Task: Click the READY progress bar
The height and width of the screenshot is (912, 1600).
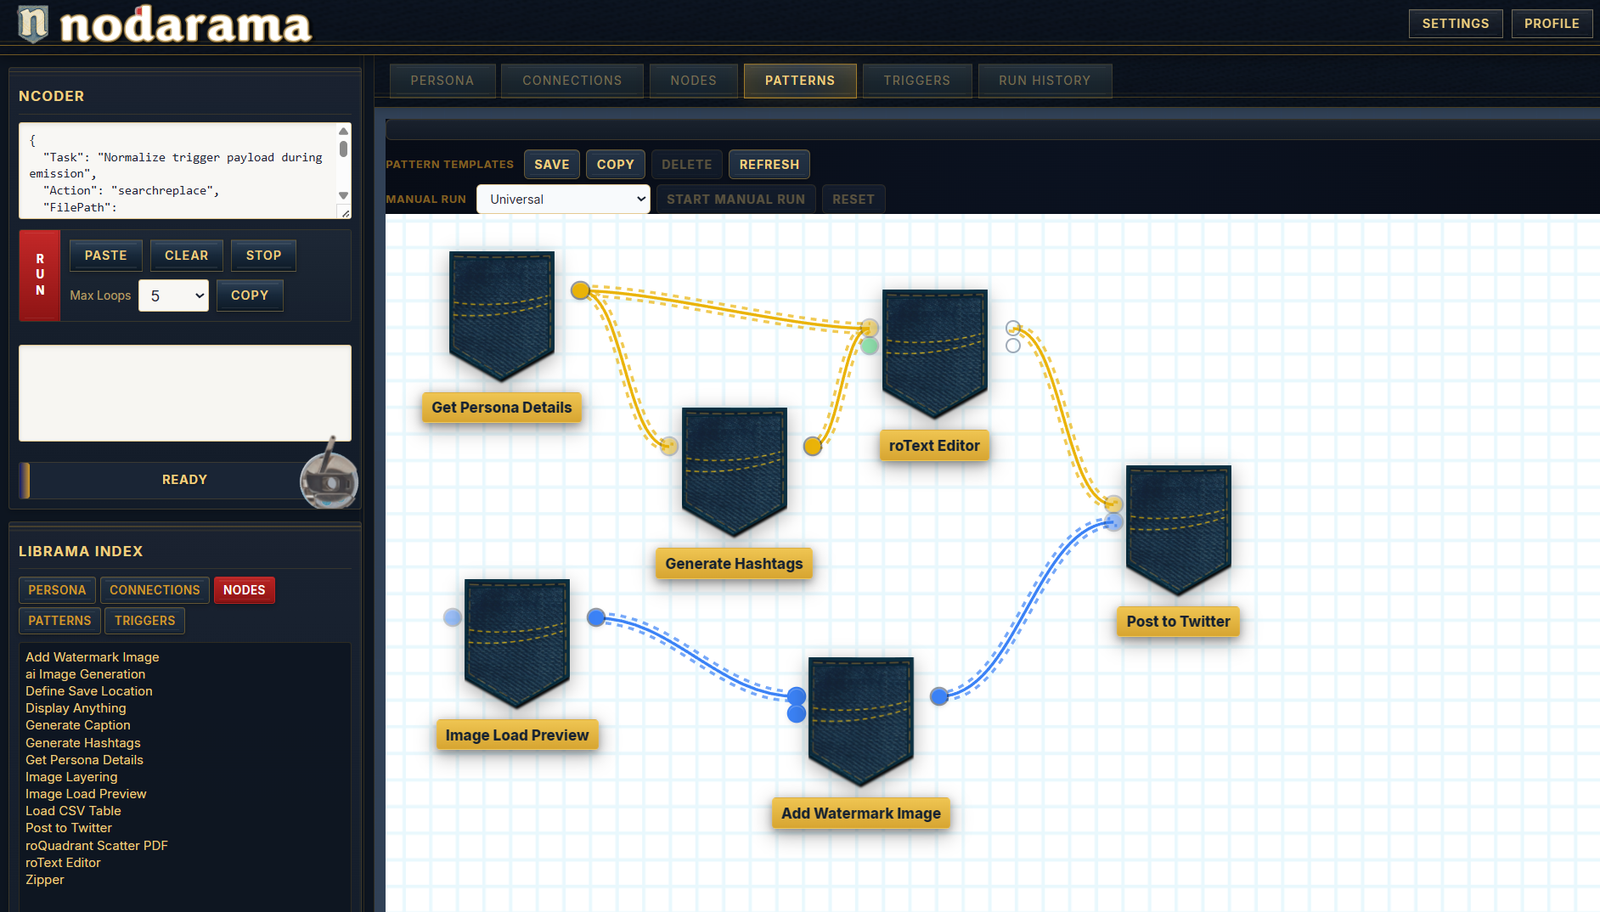Action: (184, 480)
